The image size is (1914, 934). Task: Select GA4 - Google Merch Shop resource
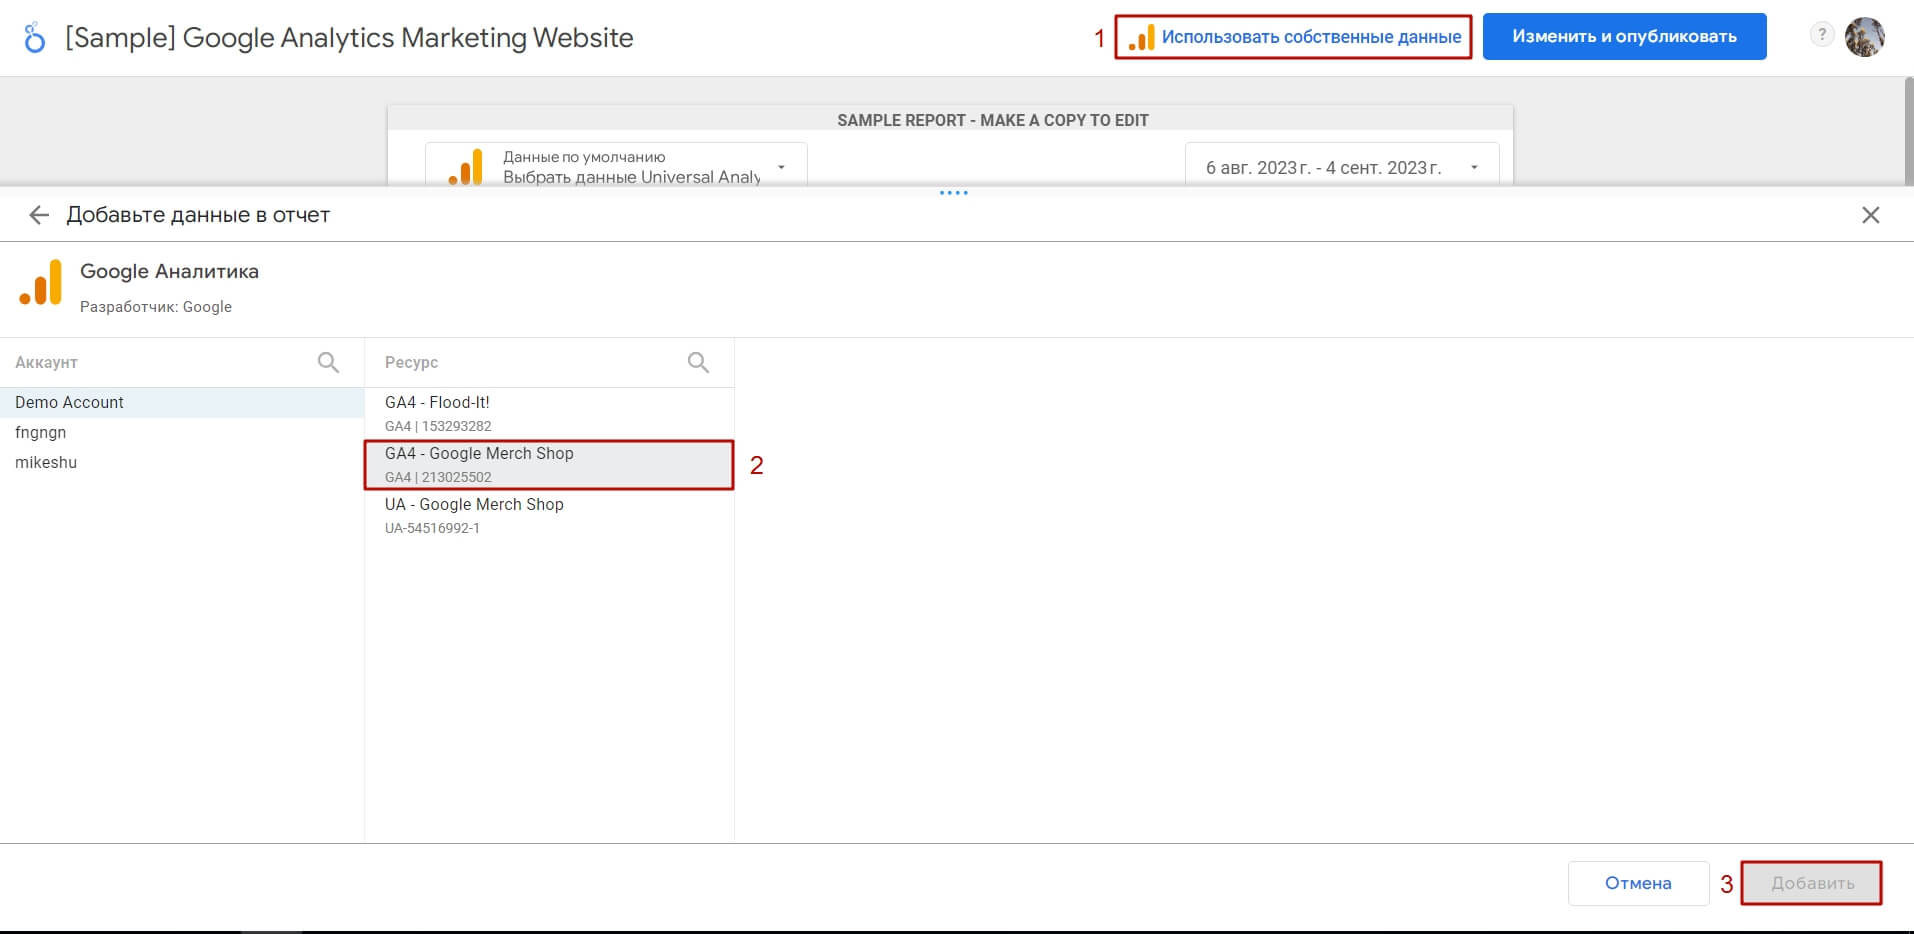pos(549,465)
